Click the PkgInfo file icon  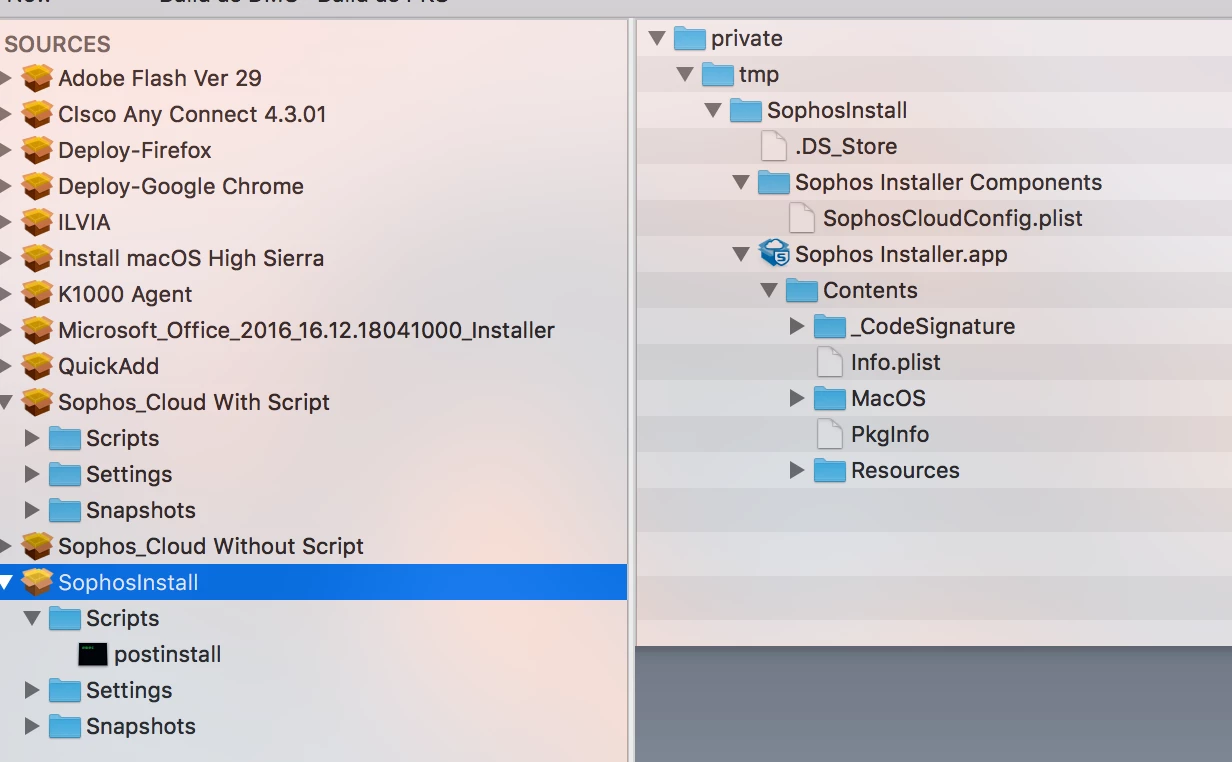tap(830, 434)
